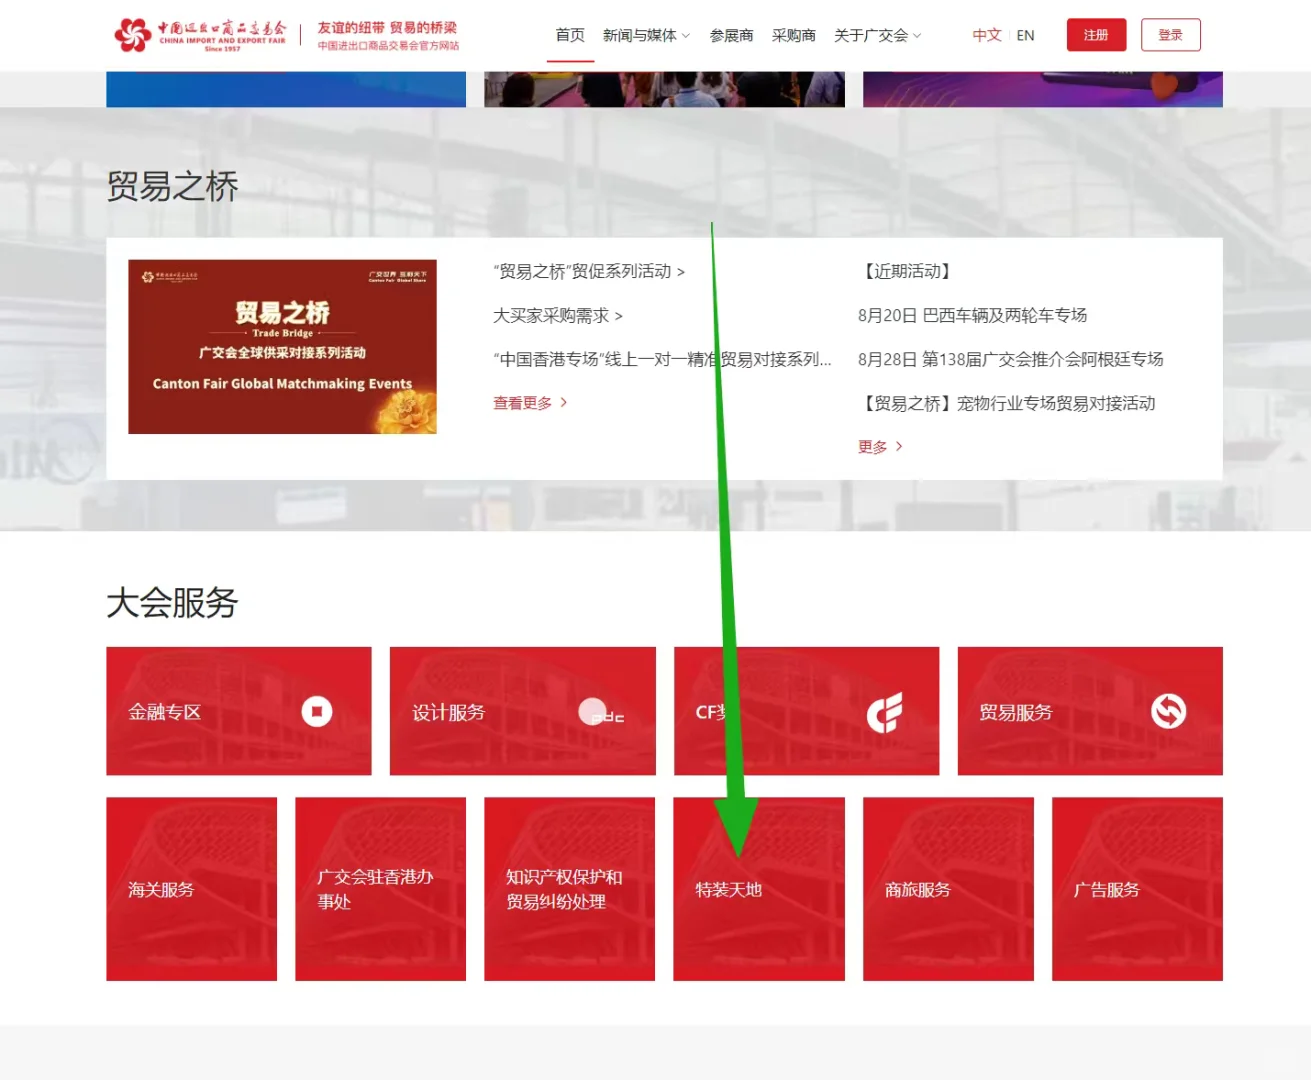Click the circular arrows icon on 贸易服务
Image resolution: width=1311 pixels, height=1080 pixels.
click(1168, 711)
